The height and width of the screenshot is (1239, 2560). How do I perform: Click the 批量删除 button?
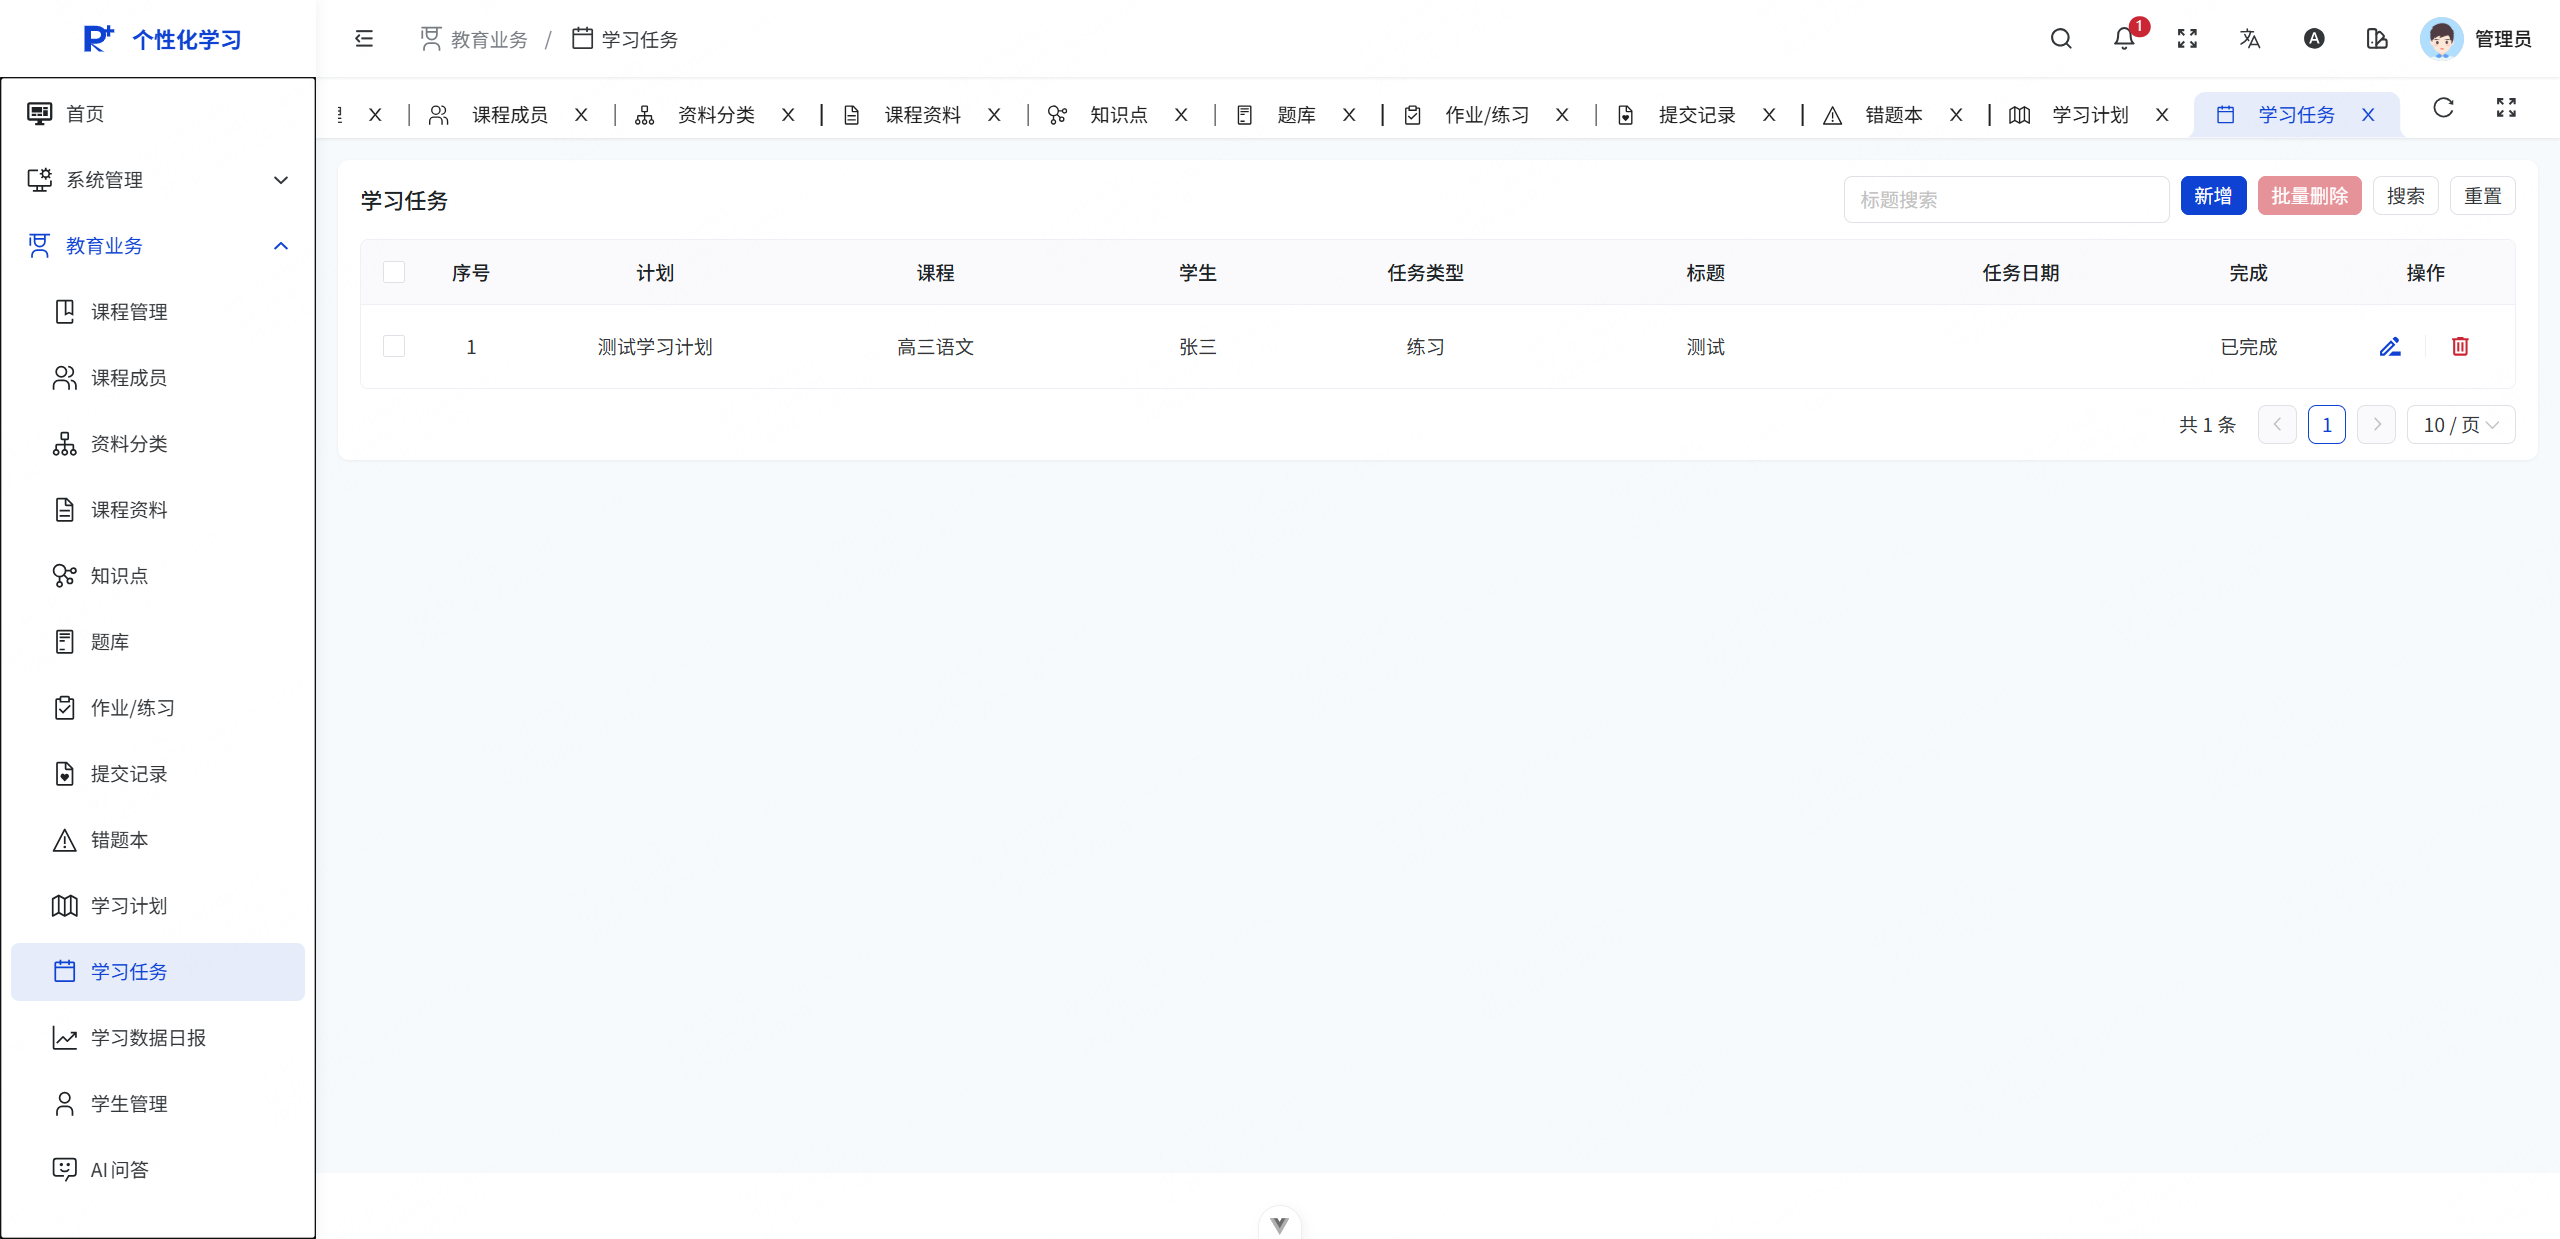click(x=2309, y=195)
